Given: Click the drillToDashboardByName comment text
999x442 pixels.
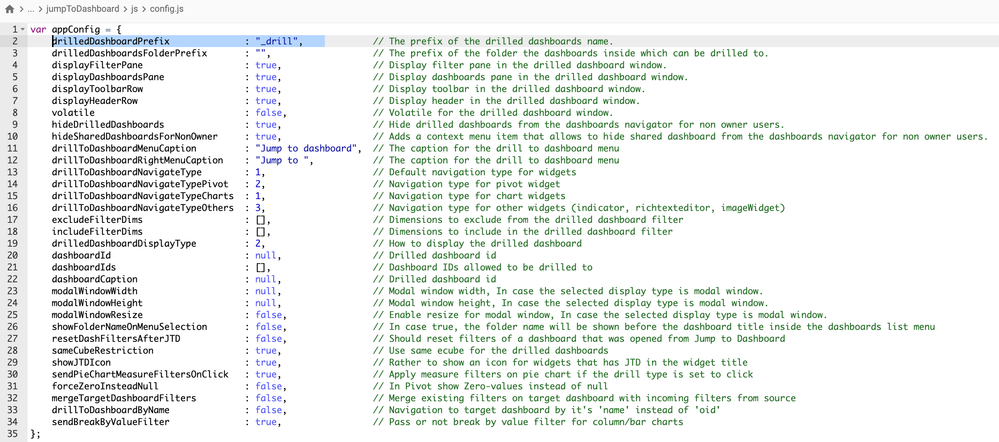Looking at the screenshot, I should point(571,410).
